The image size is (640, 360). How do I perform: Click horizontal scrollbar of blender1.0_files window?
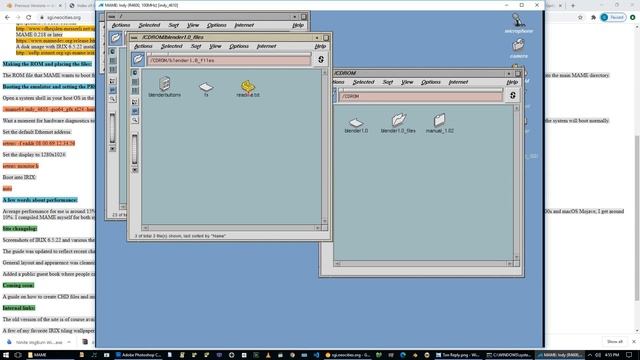(231, 228)
